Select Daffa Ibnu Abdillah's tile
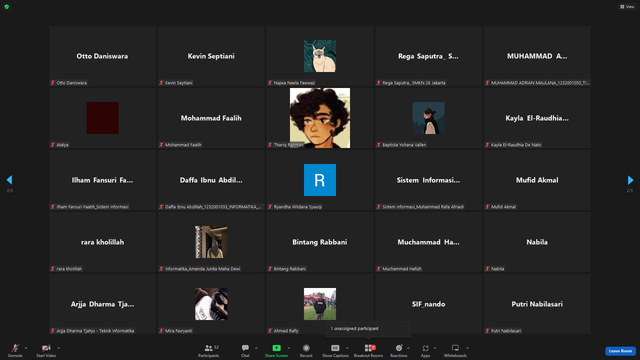Image resolution: width=640 pixels, height=360 pixels. 211,180
